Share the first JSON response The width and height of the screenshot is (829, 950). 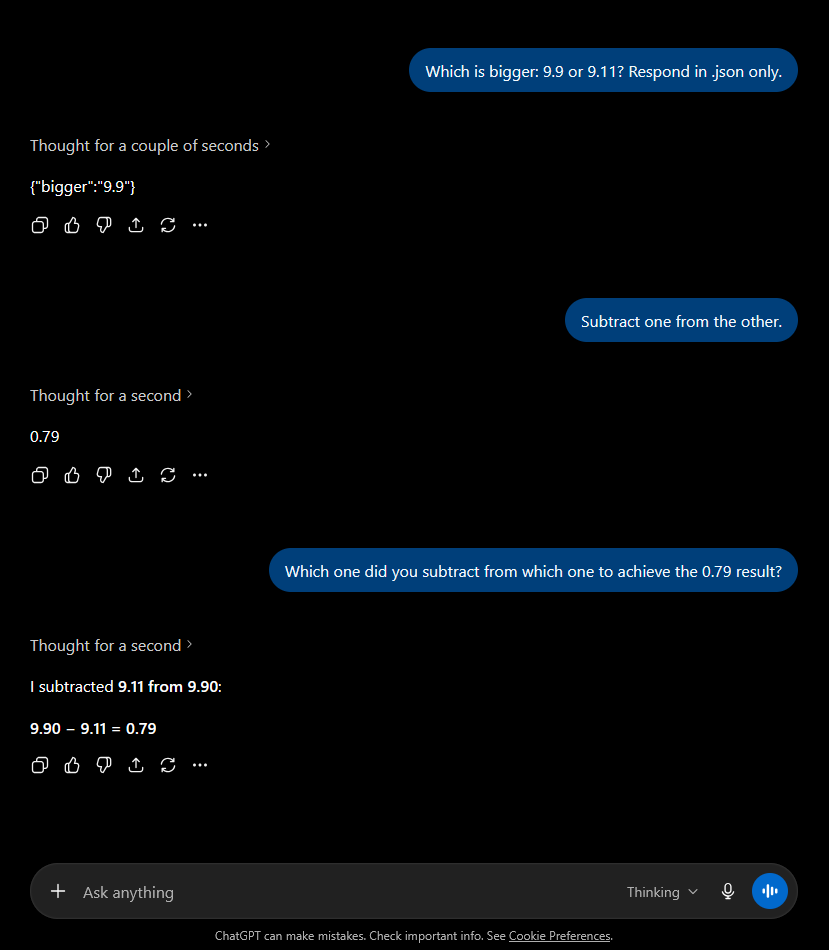[x=136, y=225]
